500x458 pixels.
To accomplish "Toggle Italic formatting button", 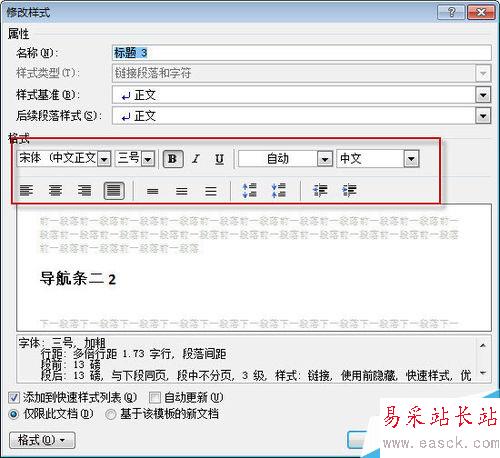I will point(196,159).
